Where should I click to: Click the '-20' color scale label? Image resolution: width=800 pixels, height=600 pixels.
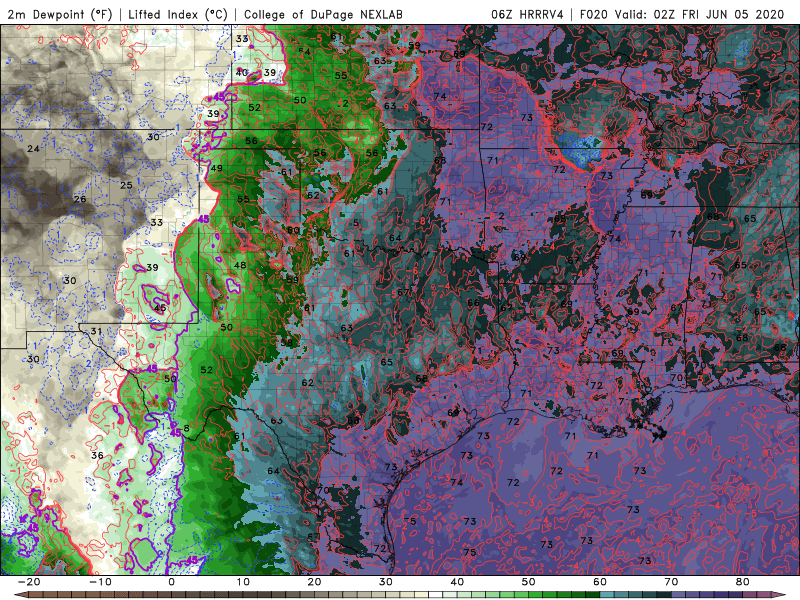pos(29,582)
